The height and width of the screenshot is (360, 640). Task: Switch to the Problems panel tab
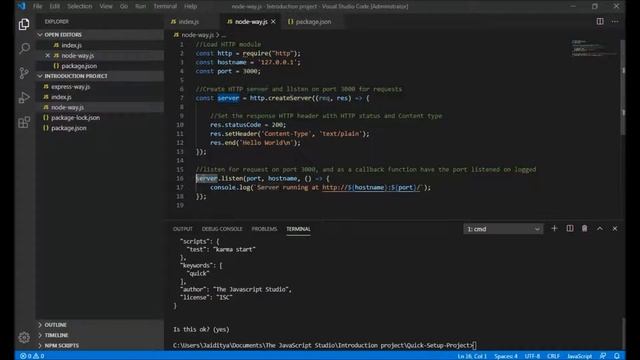(x=264, y=229)
